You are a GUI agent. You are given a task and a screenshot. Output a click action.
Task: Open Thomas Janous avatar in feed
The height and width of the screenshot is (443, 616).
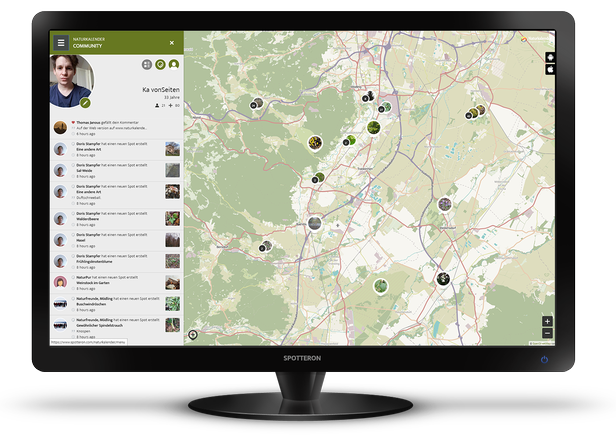(60, 128)
